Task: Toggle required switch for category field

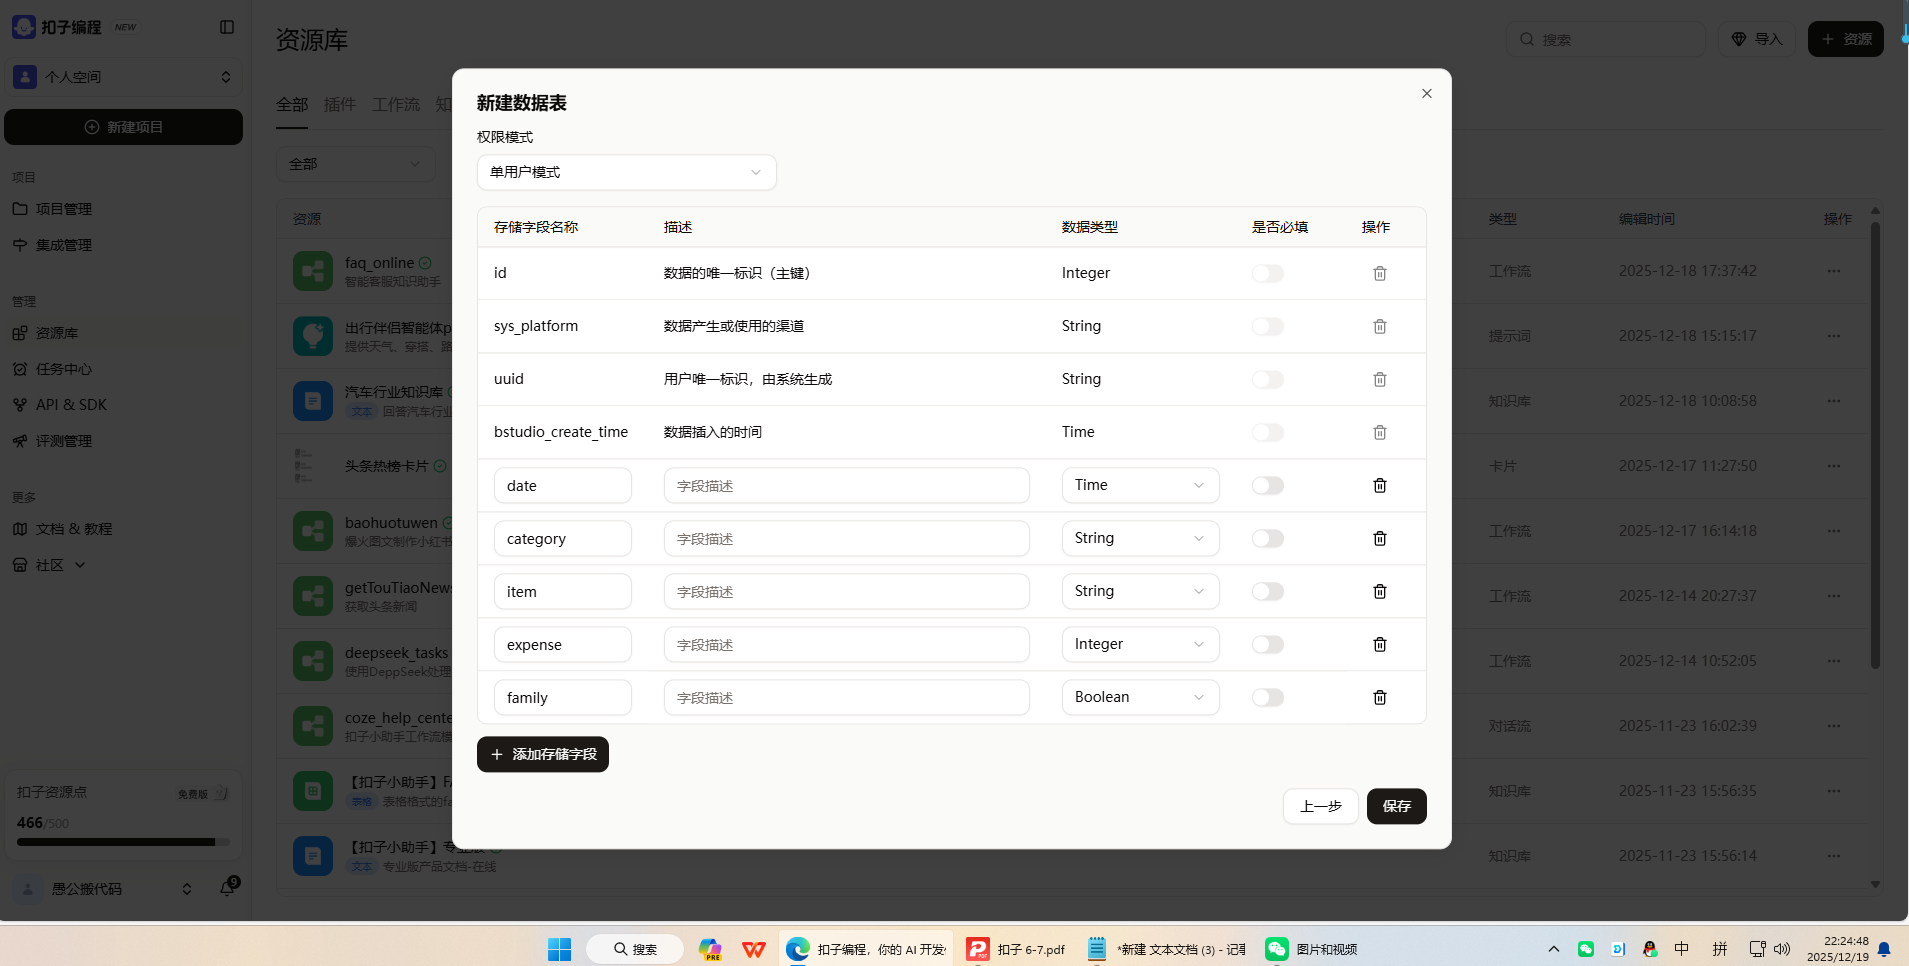Action: click(x=1268, y=538)
